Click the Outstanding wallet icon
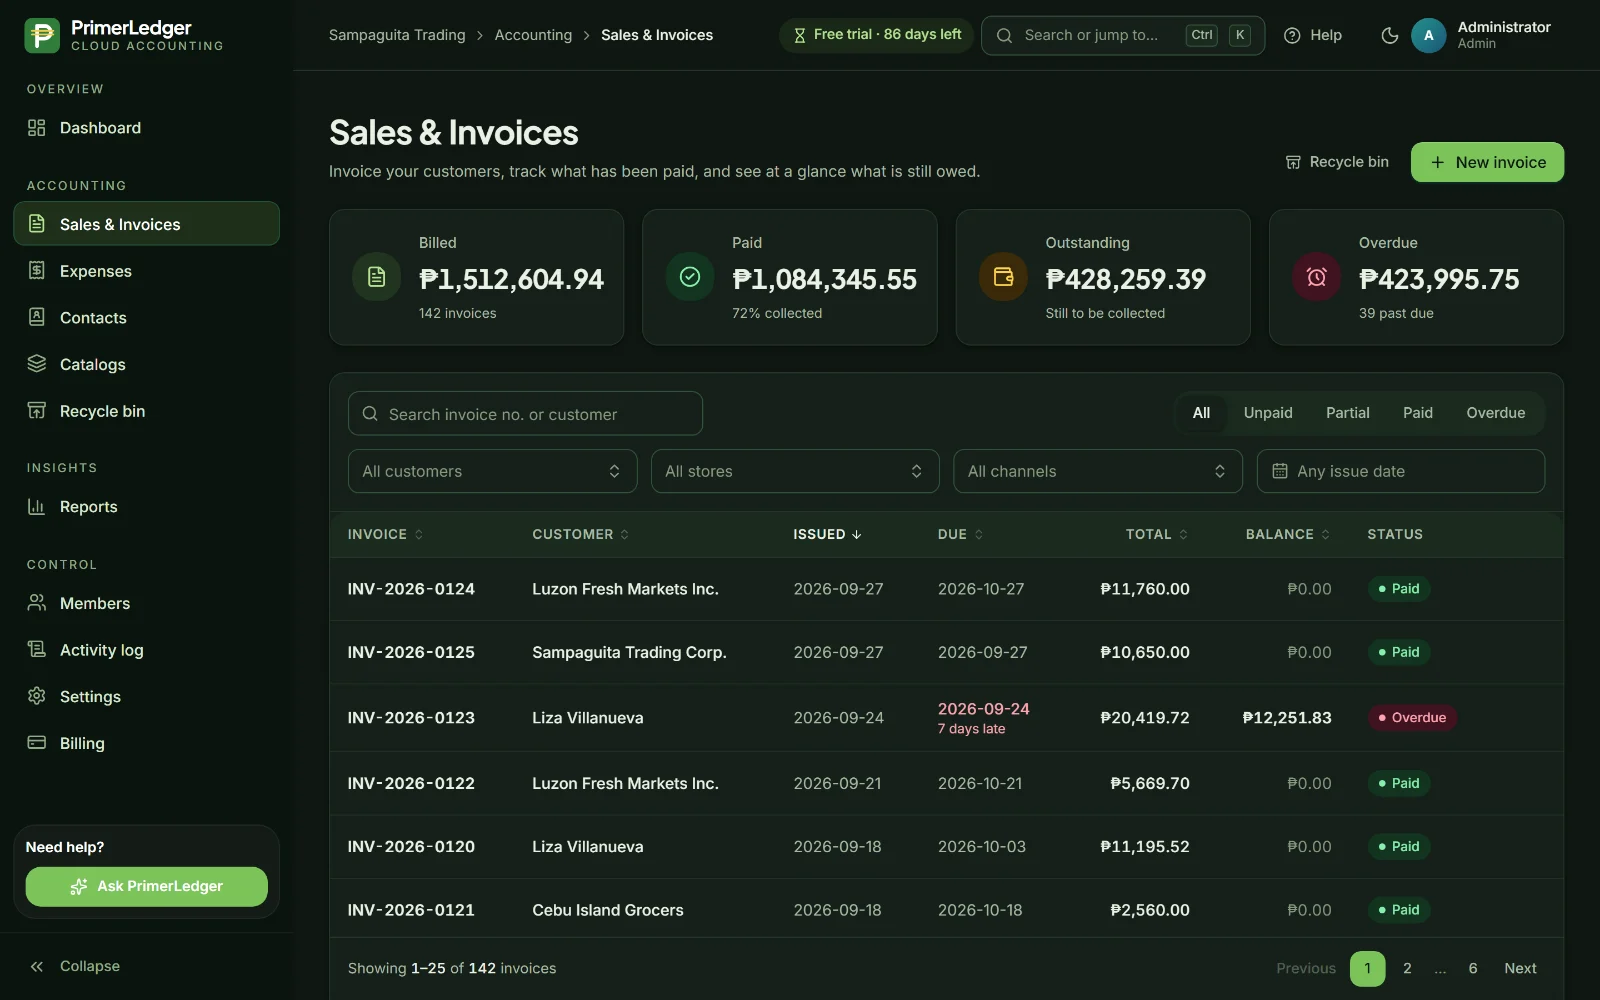 click(x=1003, y=277)
